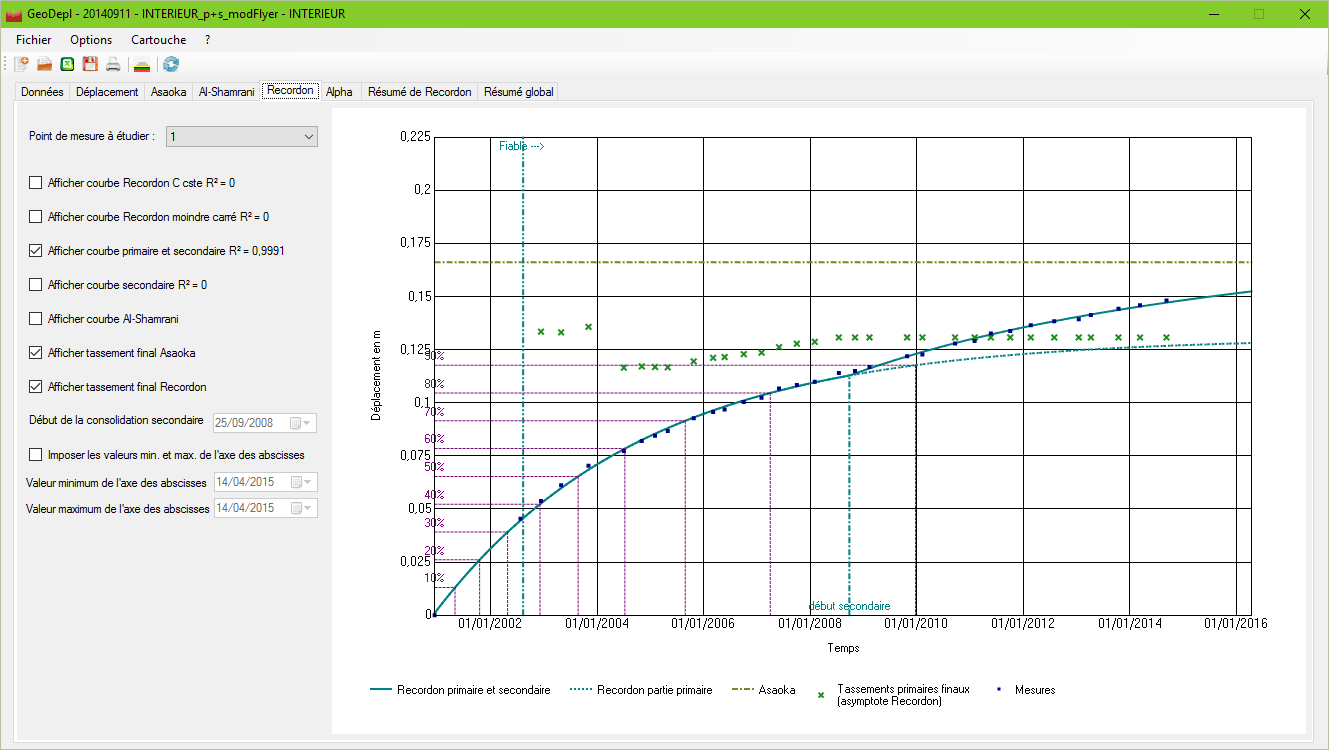
Task: Check Imposer les valeurs min. et max. option
Action: (x=36, y=455)
